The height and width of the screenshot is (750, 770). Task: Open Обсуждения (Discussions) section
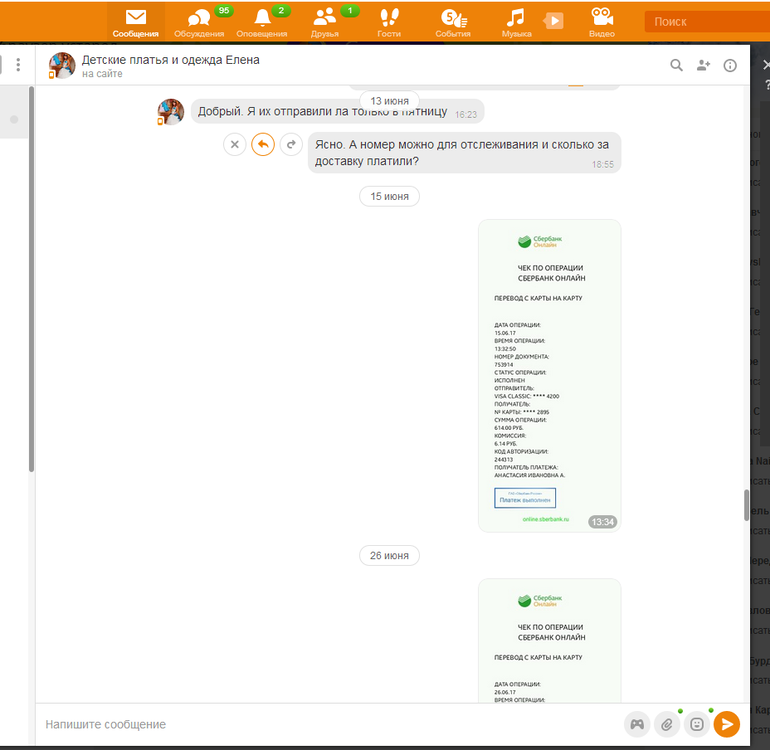pos(199,21)
